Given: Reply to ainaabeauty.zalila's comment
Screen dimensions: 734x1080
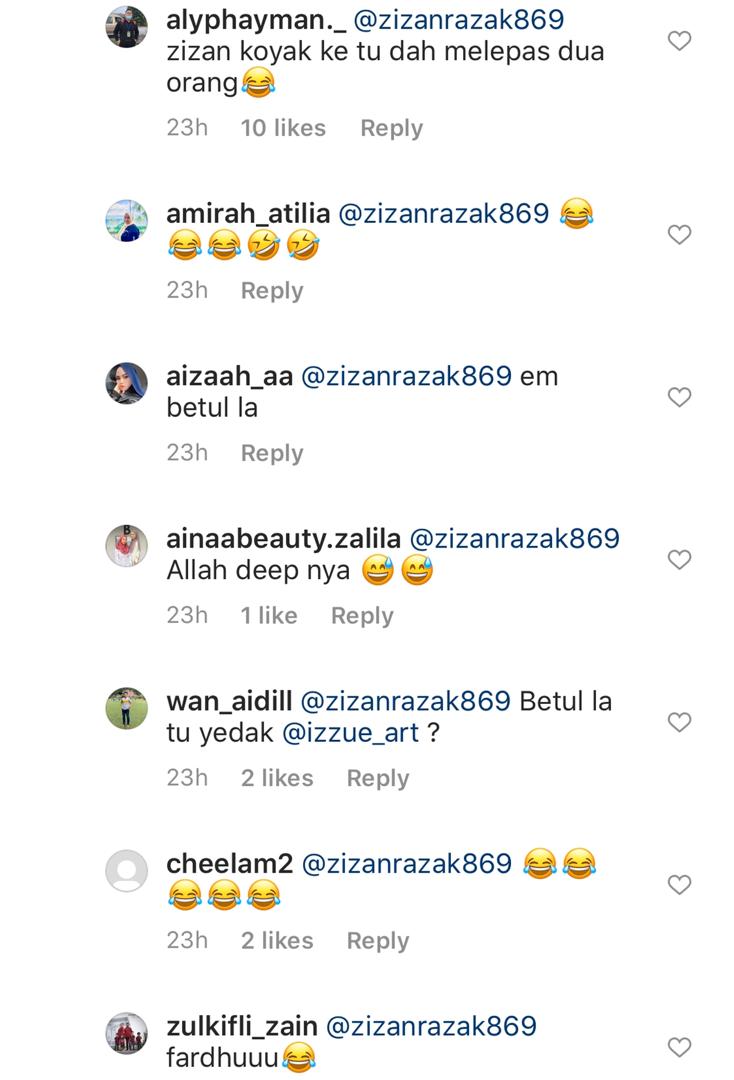Looking at the screenshot, I should point(362,616).
